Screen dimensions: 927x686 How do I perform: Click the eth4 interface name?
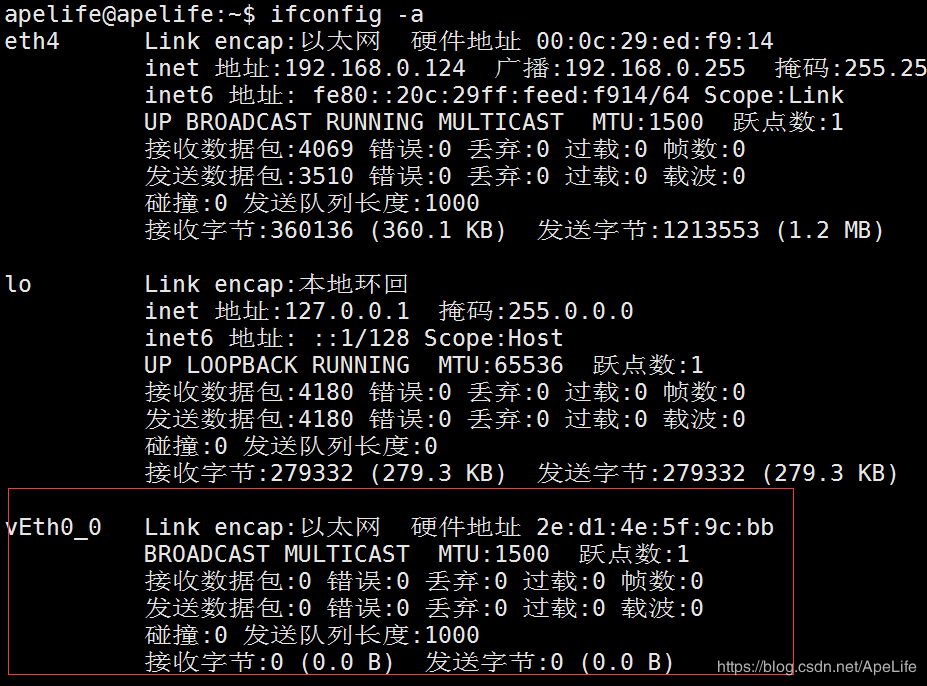coord(32,41)
